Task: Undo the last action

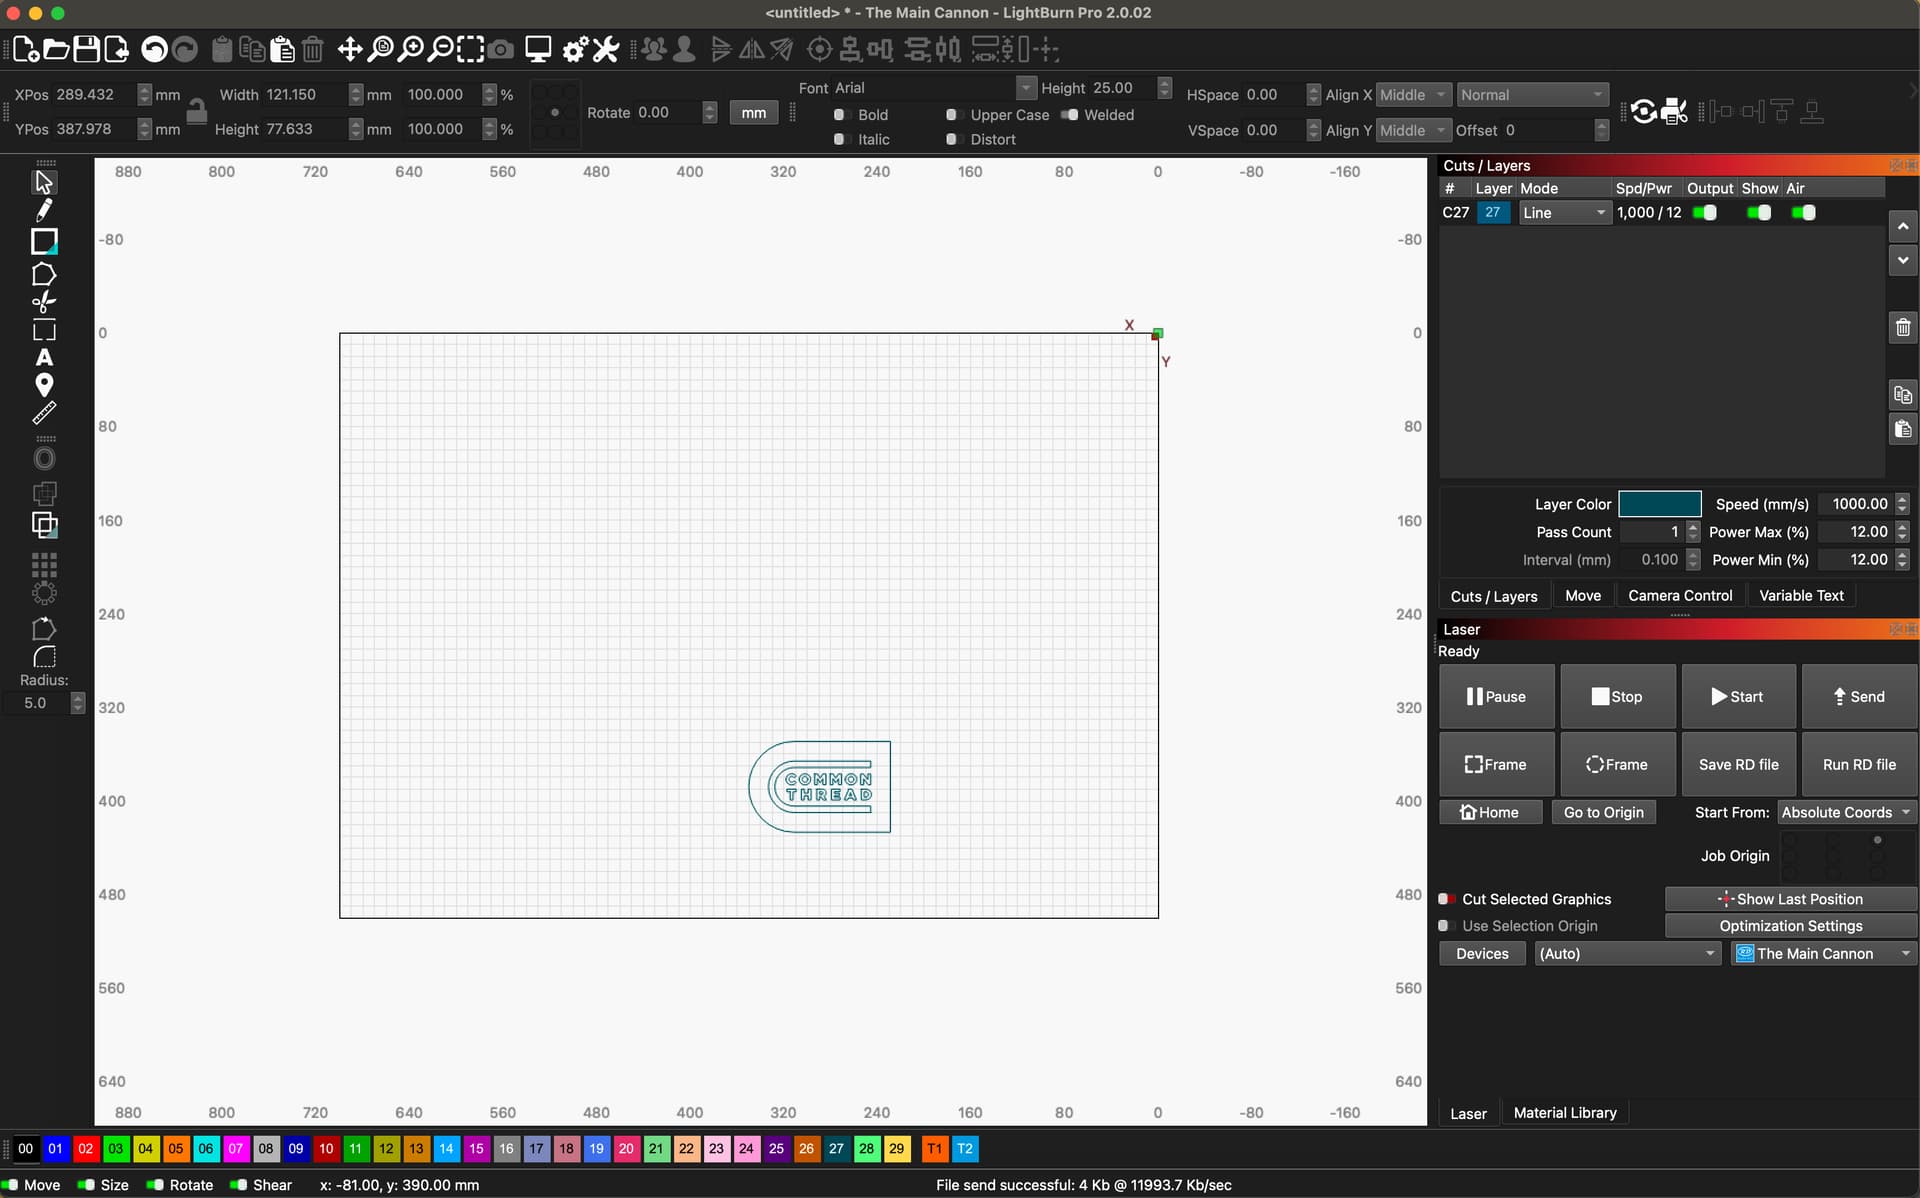Action: [x=154, y=49]
